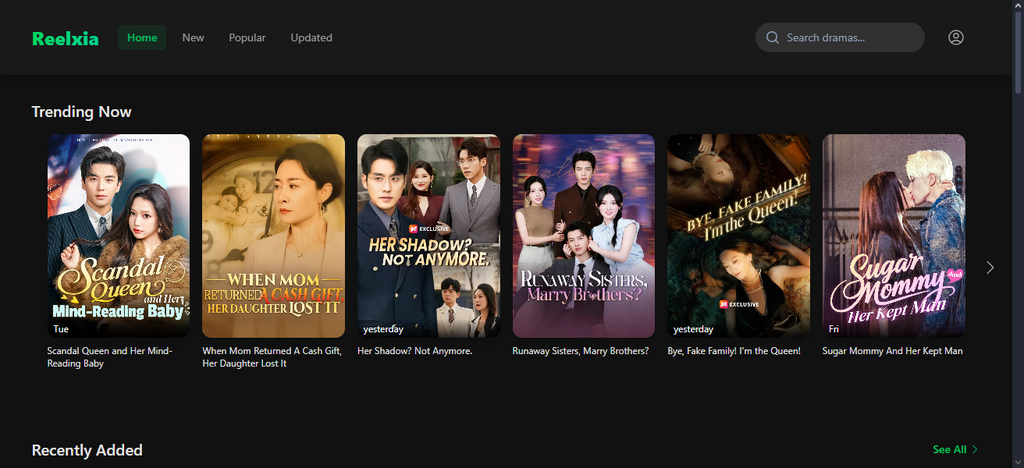The height and width of the screenshot is (468, 1024).
Task: Select the Sugar Mommy And Her Kept Man poster
Action: [x=893, y=235]
